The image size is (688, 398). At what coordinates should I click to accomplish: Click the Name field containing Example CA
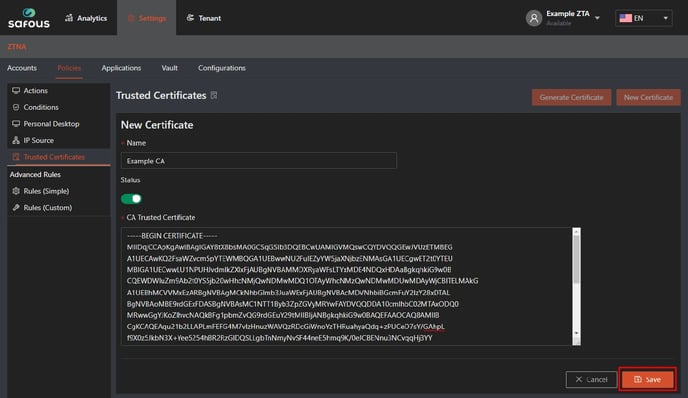(x=258, y=161)
